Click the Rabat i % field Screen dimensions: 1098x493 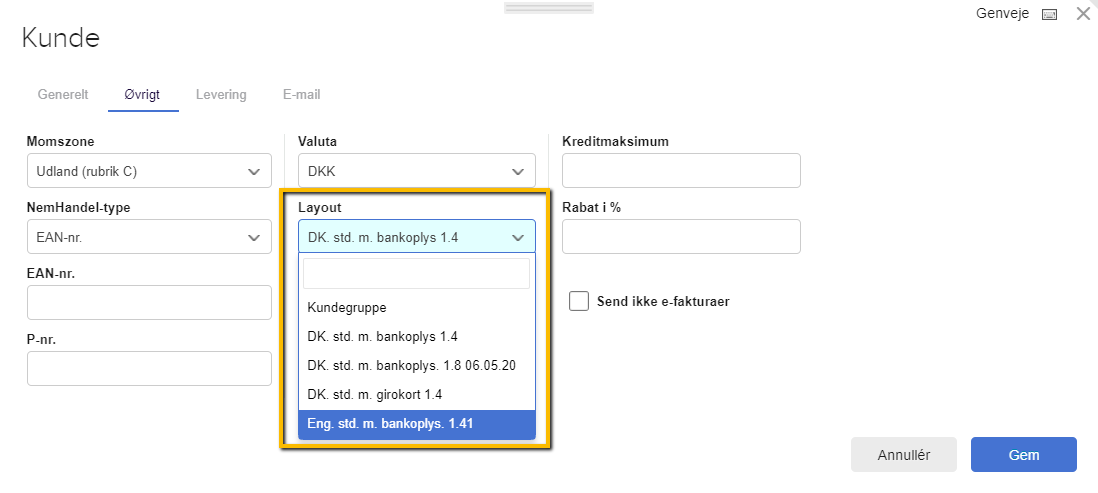681,237
